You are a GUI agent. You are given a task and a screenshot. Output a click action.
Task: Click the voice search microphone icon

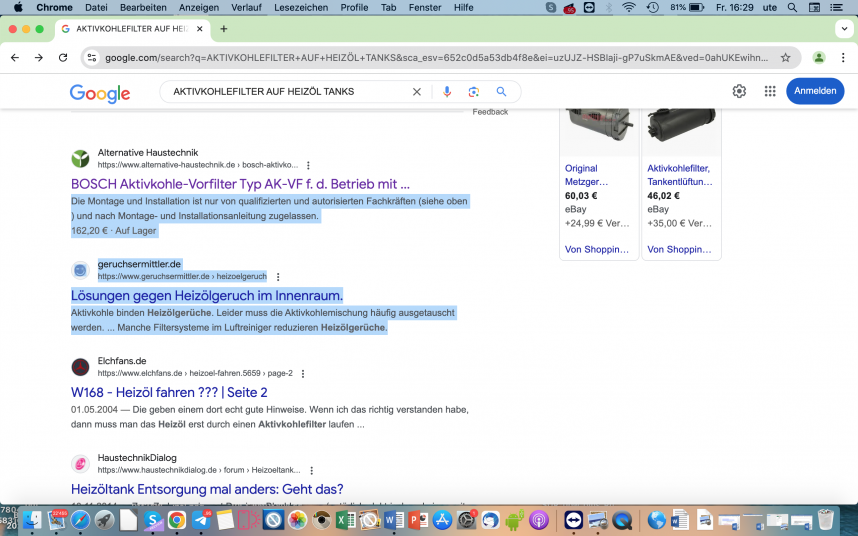pos(447,92)
